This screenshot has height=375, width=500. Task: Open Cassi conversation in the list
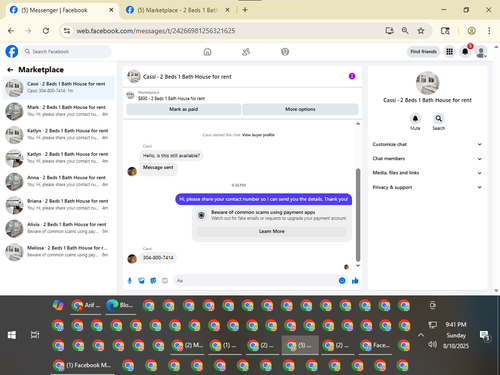(59, 88)
